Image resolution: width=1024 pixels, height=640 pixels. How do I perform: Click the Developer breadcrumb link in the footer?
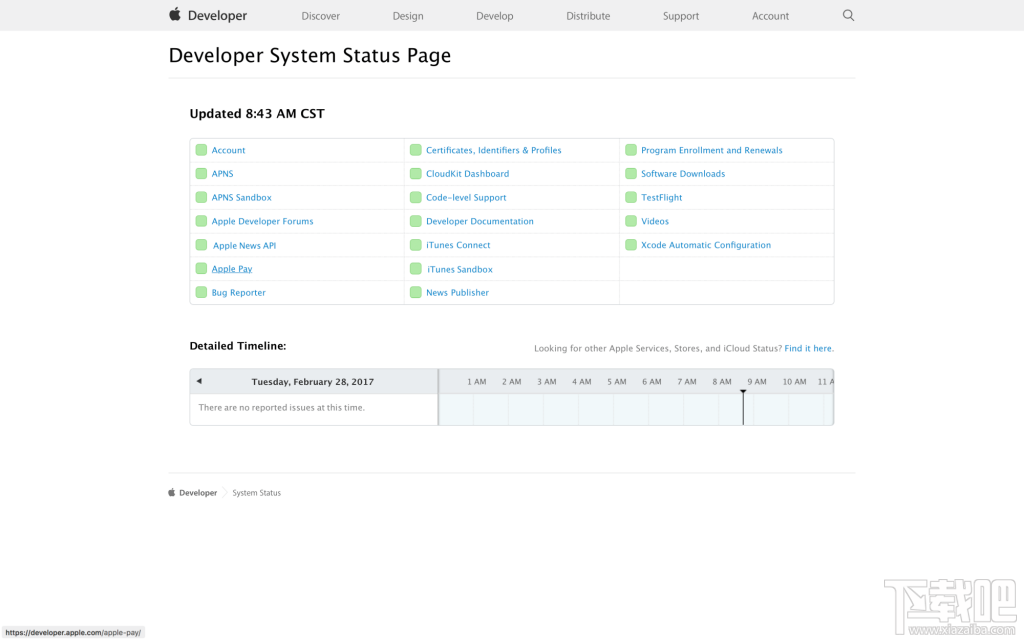tap(198, 493)
